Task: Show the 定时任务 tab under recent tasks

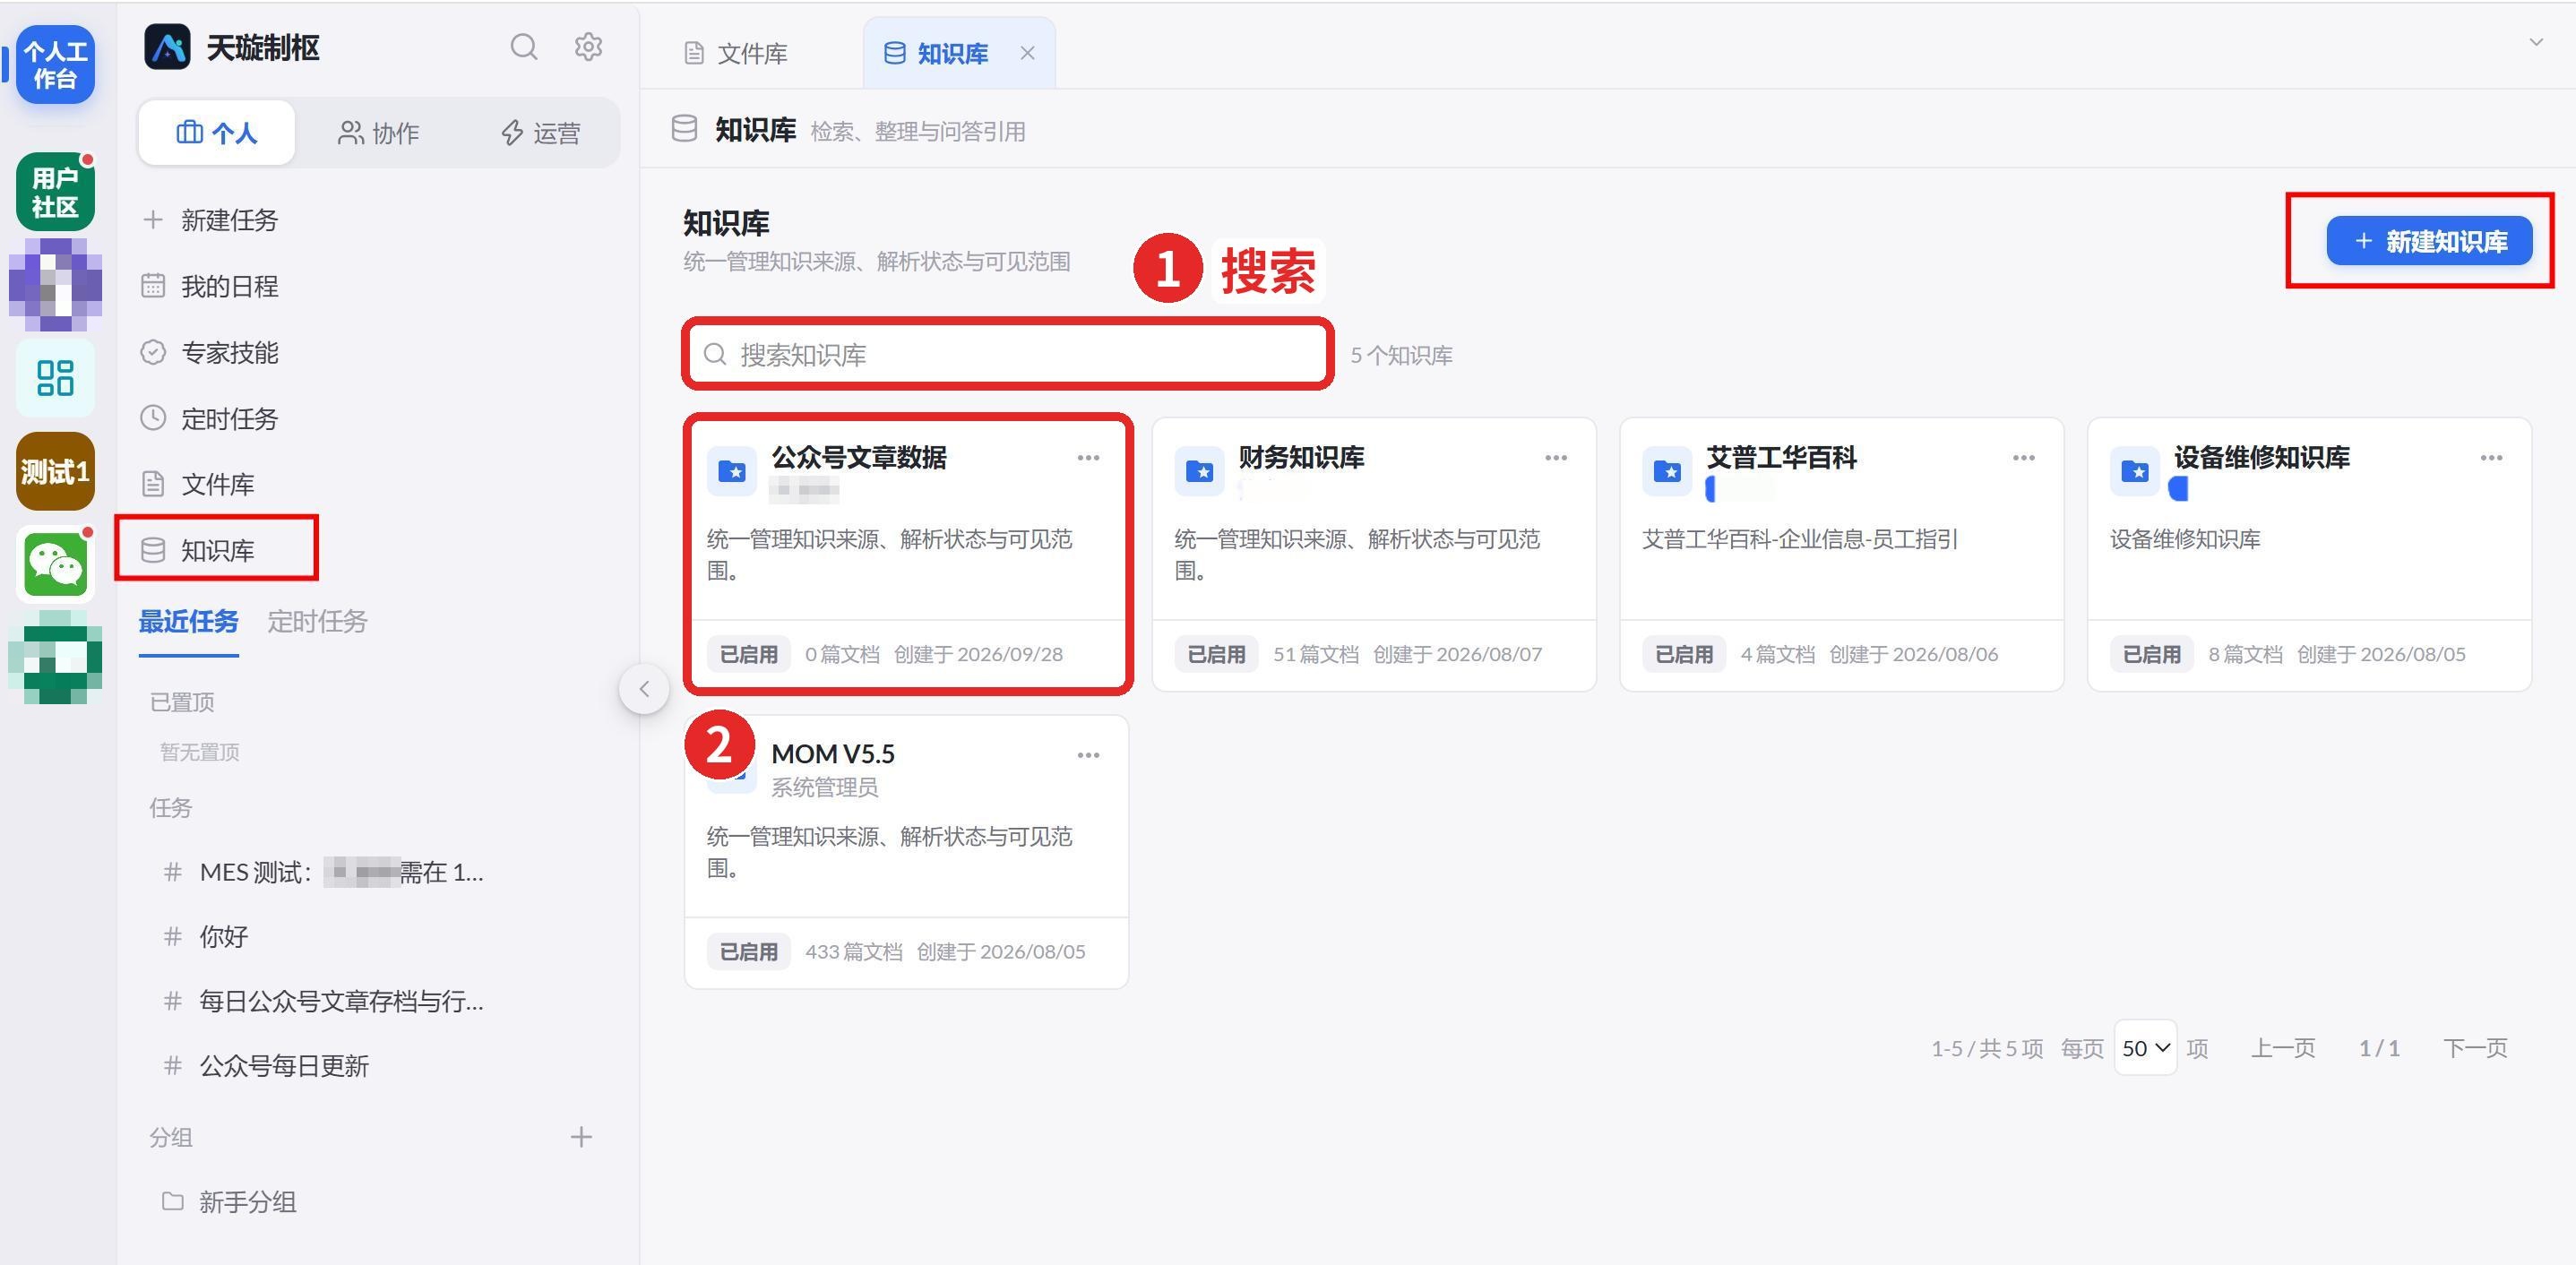Action: [x=317, y=621]
